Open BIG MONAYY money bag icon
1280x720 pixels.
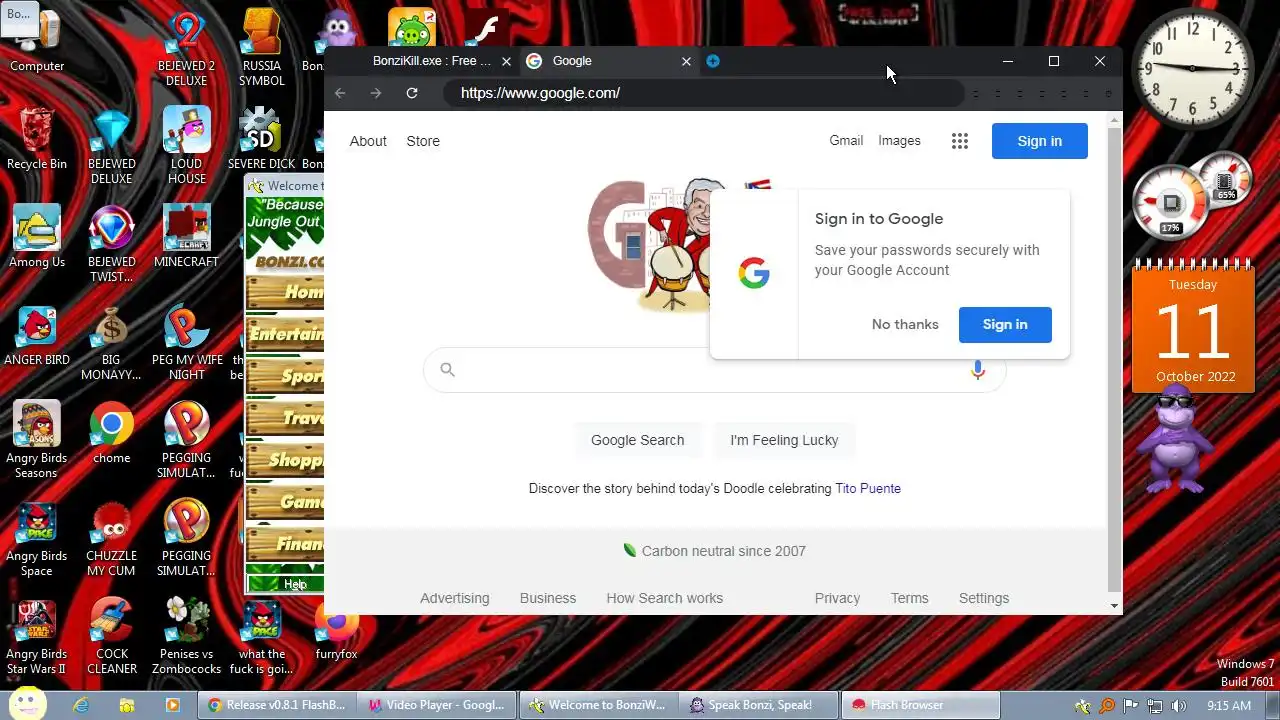[112, 342]
